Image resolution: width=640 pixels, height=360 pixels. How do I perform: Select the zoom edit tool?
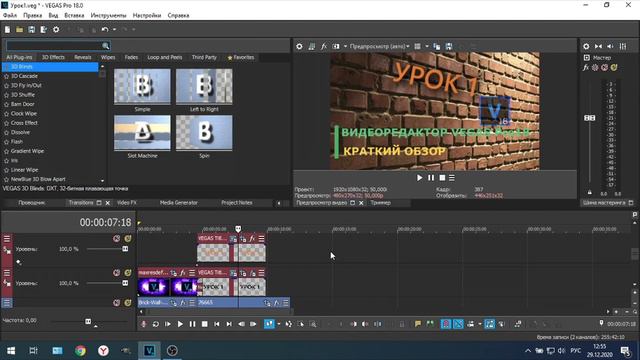313,324
